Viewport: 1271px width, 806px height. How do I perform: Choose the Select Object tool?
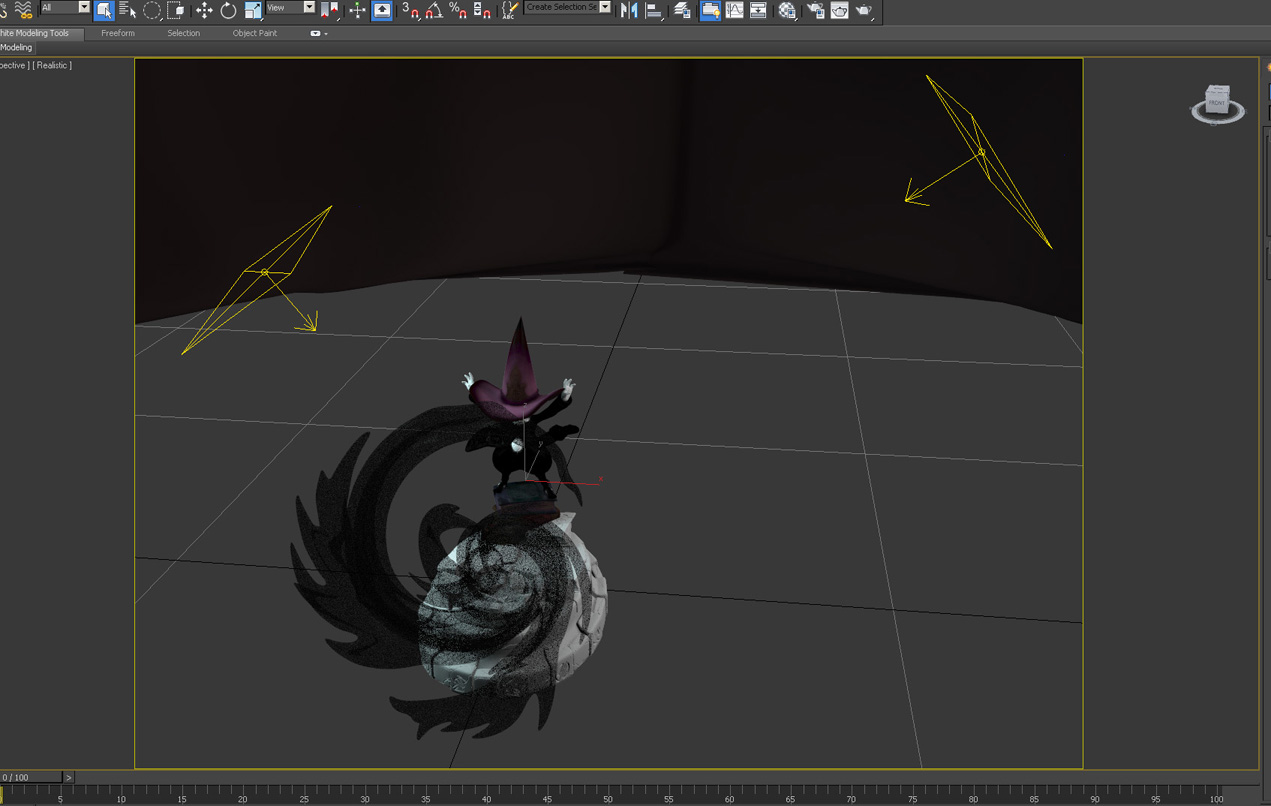tap(103, 10)
